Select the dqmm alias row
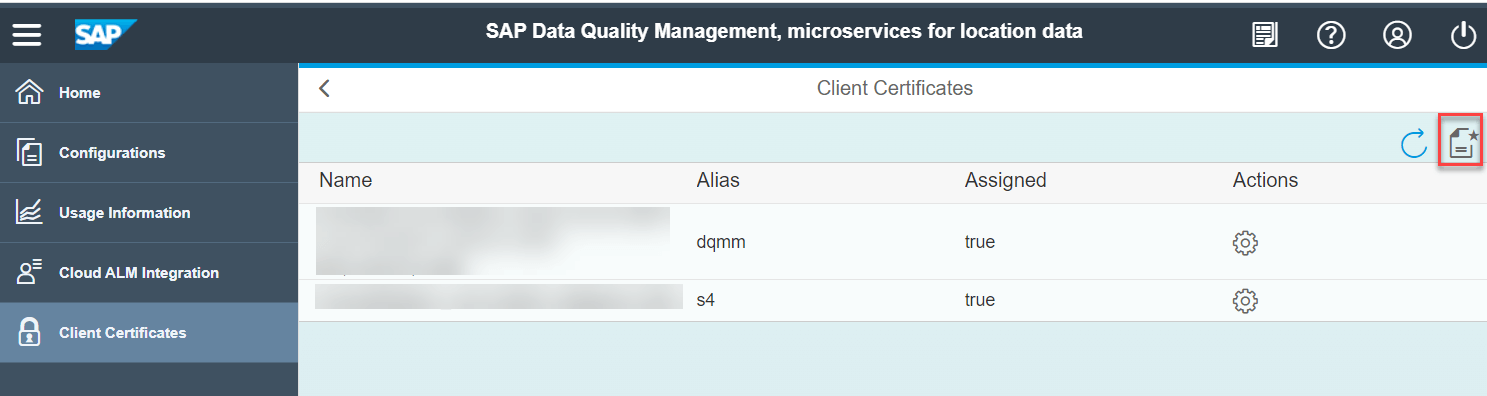Viewport: 1487px width, 396px height. [892, 242]
